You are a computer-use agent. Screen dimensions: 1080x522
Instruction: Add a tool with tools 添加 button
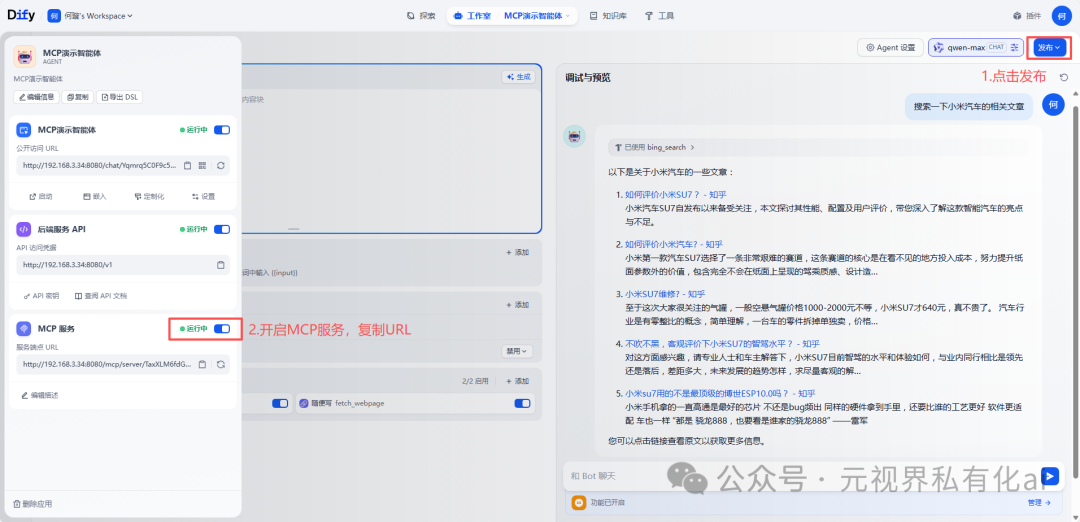click(517, 381)
